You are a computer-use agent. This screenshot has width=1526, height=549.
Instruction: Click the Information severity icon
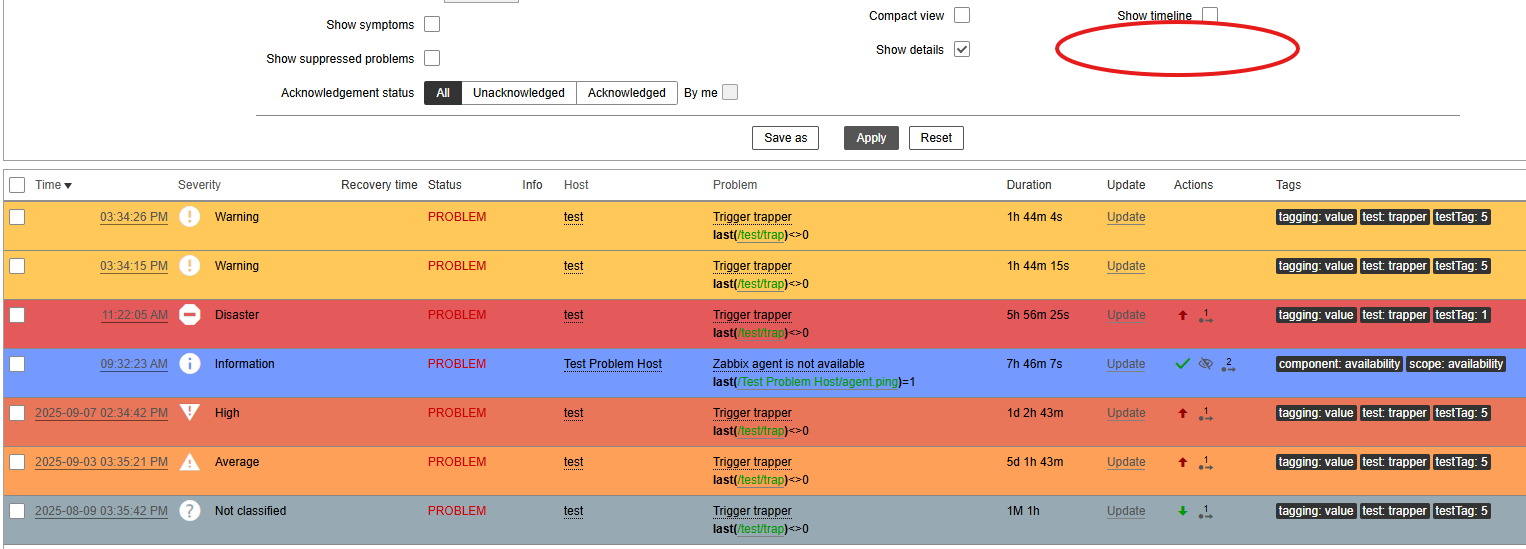coord(189,364)
